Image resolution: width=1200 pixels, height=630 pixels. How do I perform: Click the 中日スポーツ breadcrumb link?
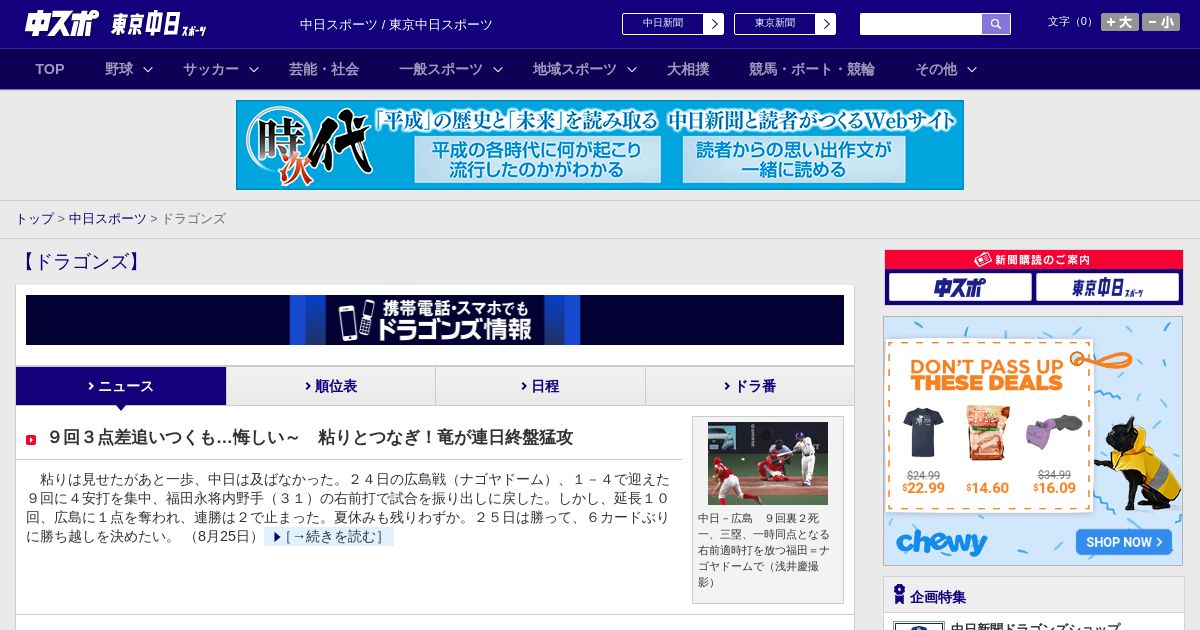pos(107,218)
